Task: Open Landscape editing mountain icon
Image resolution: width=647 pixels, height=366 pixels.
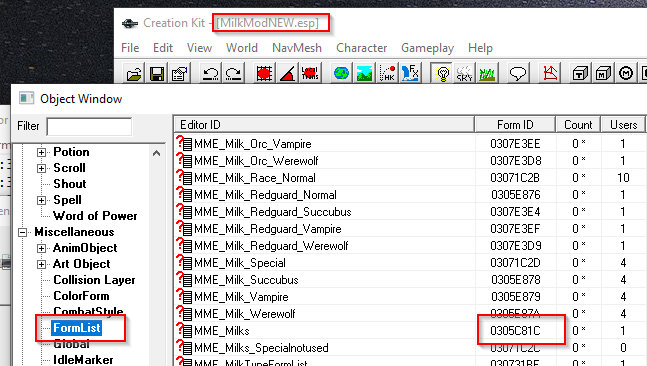Action: tap(364, 74)
